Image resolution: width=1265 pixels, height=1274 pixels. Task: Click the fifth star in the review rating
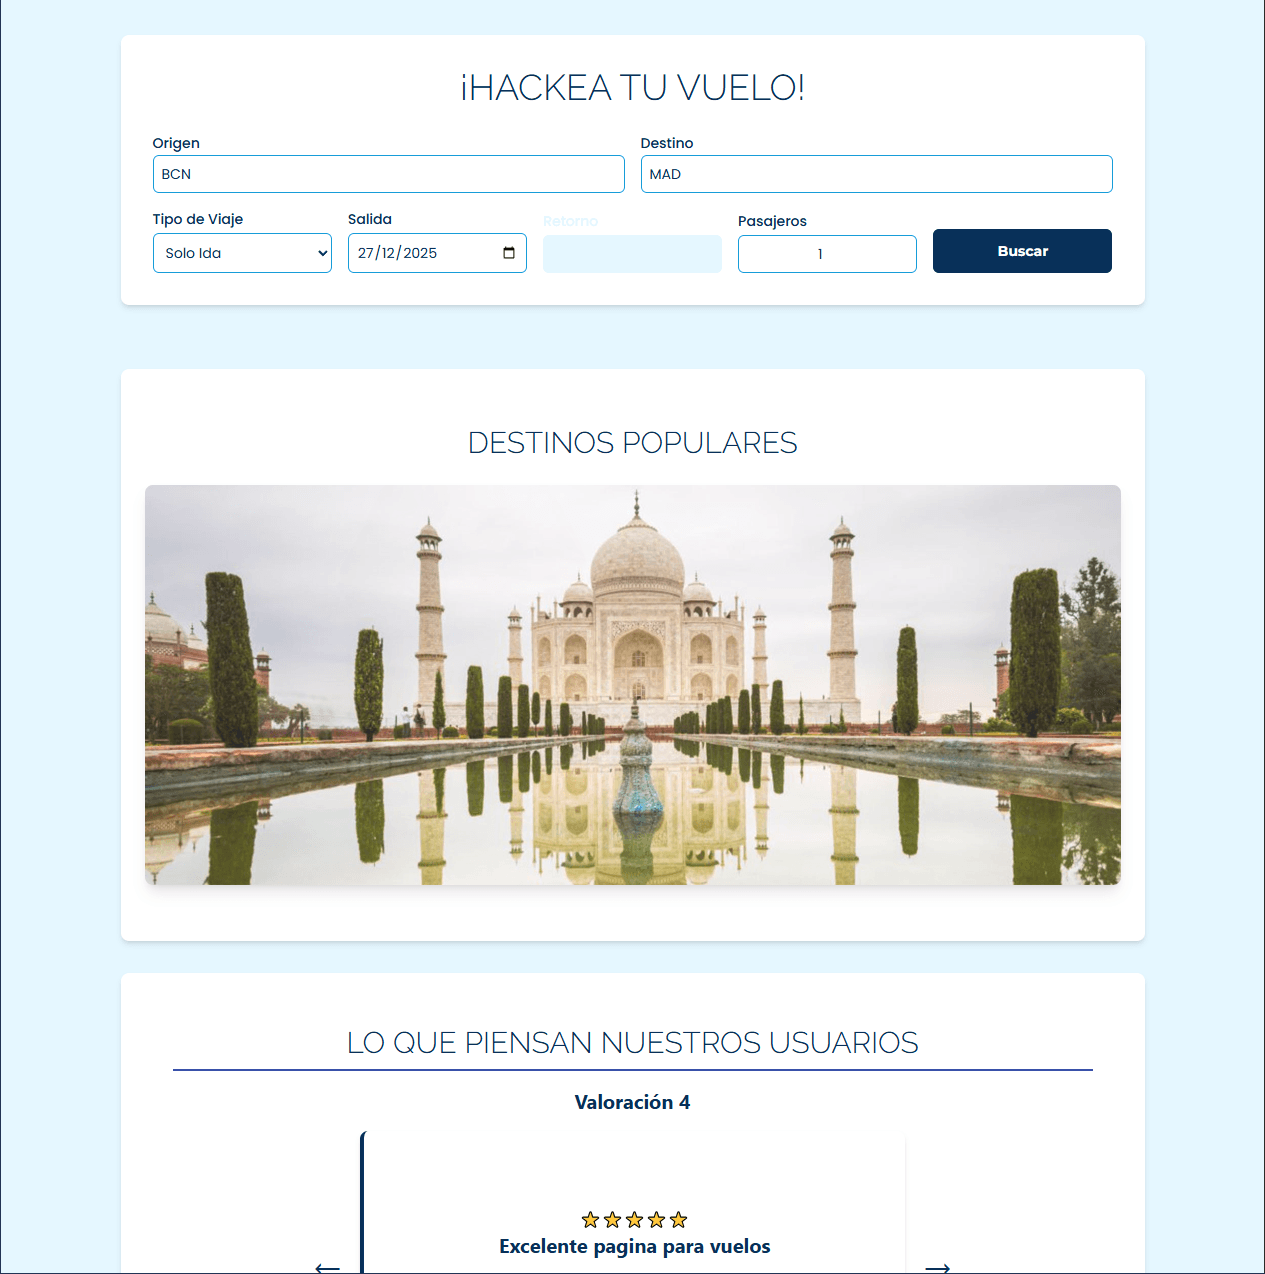tap(678, 1220)
